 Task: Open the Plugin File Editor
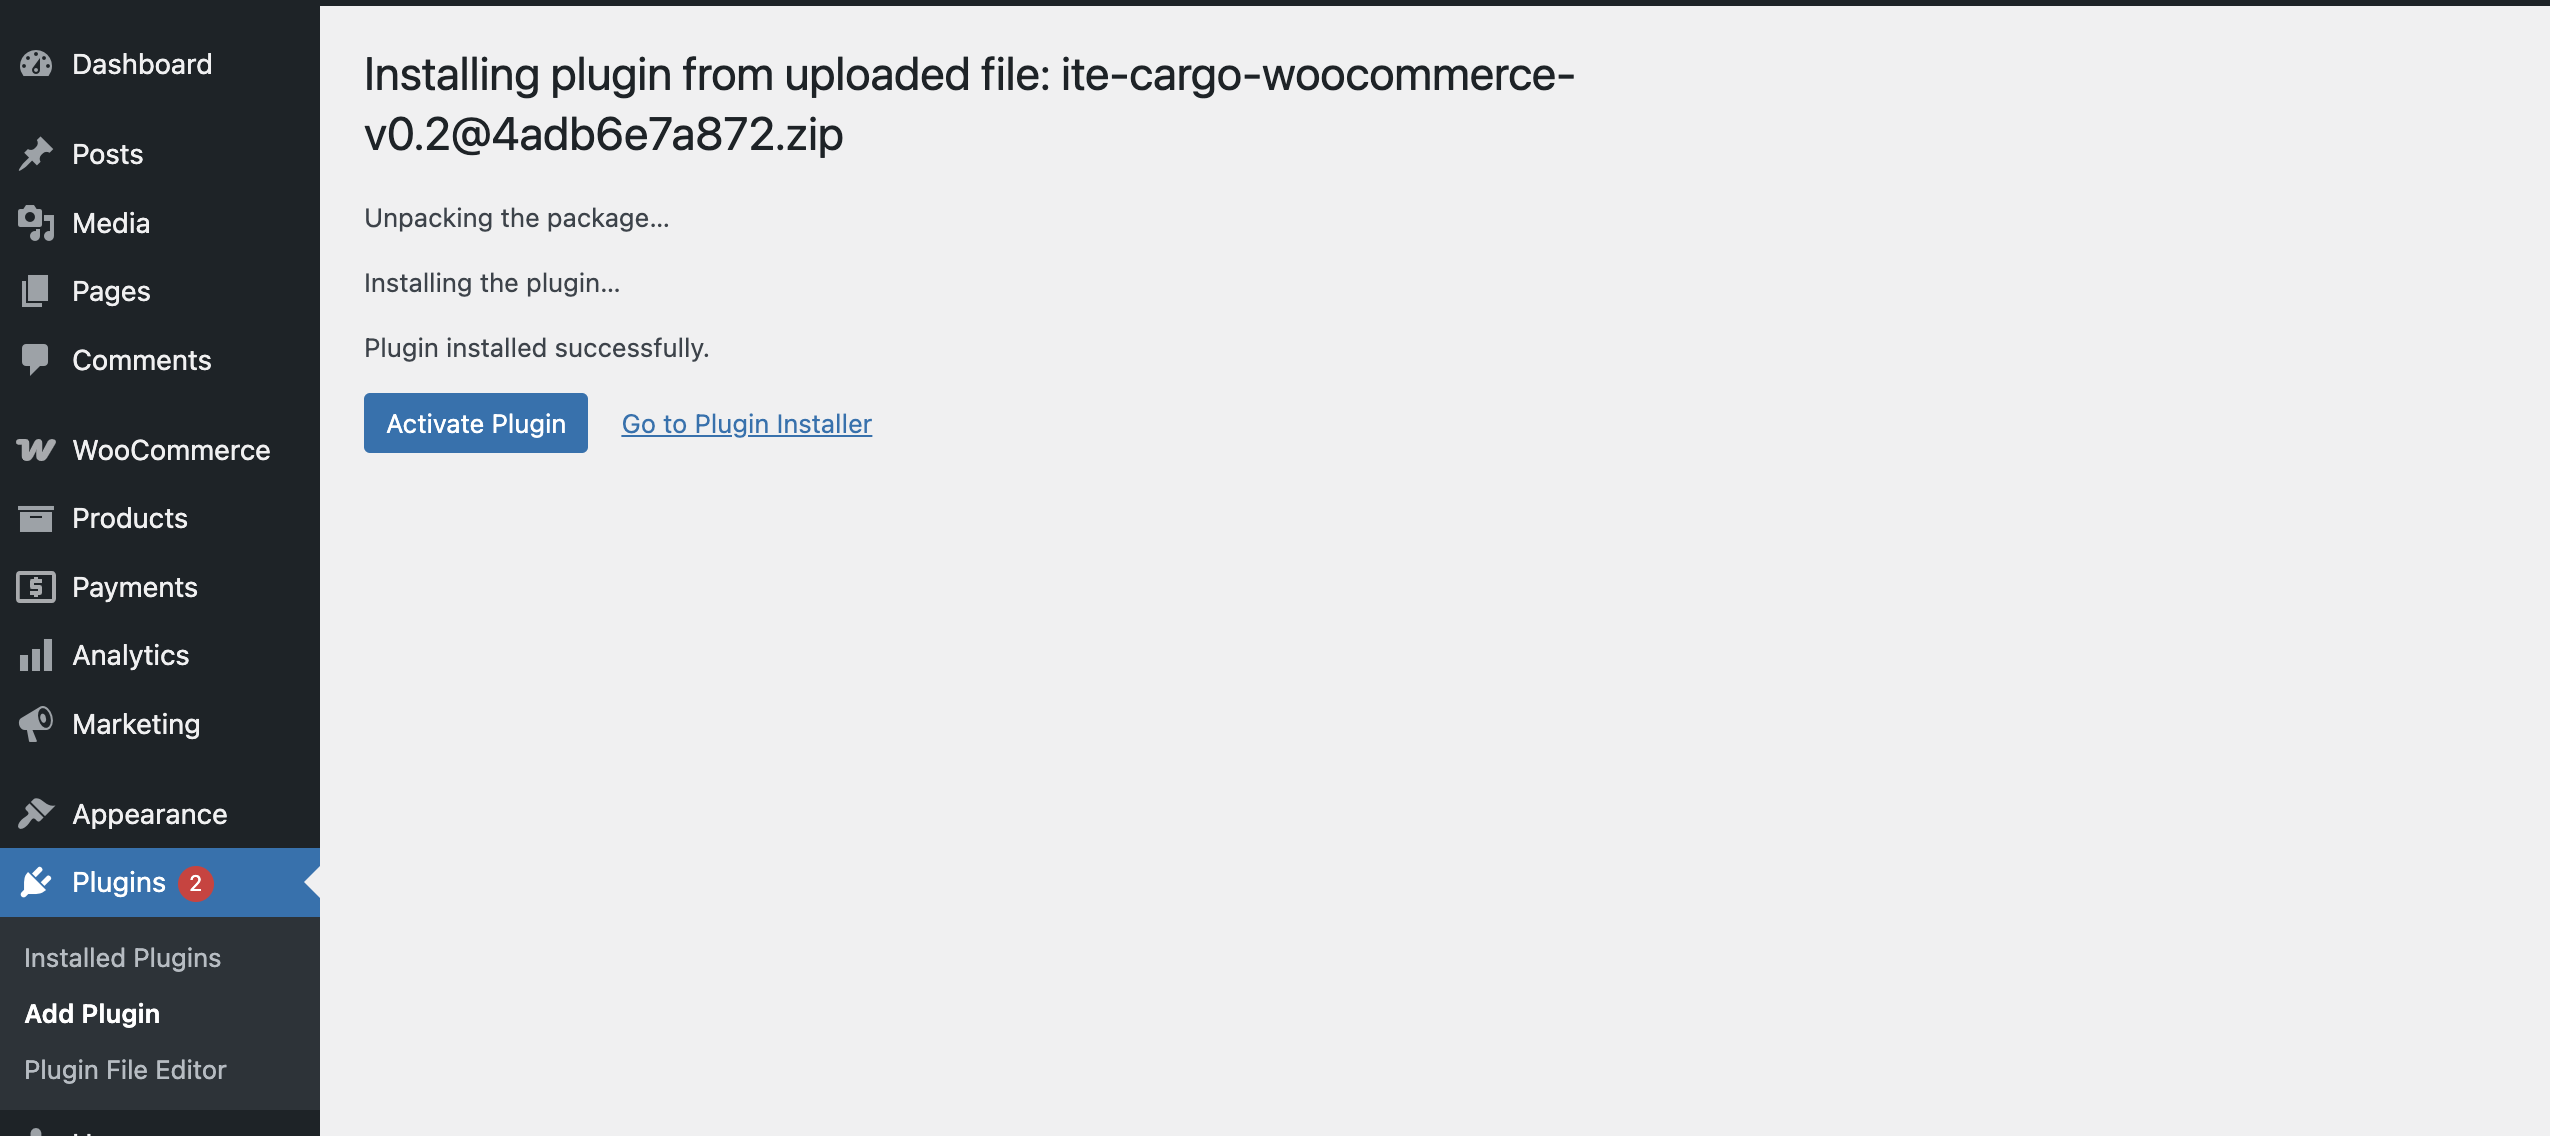coord(126,1069)
